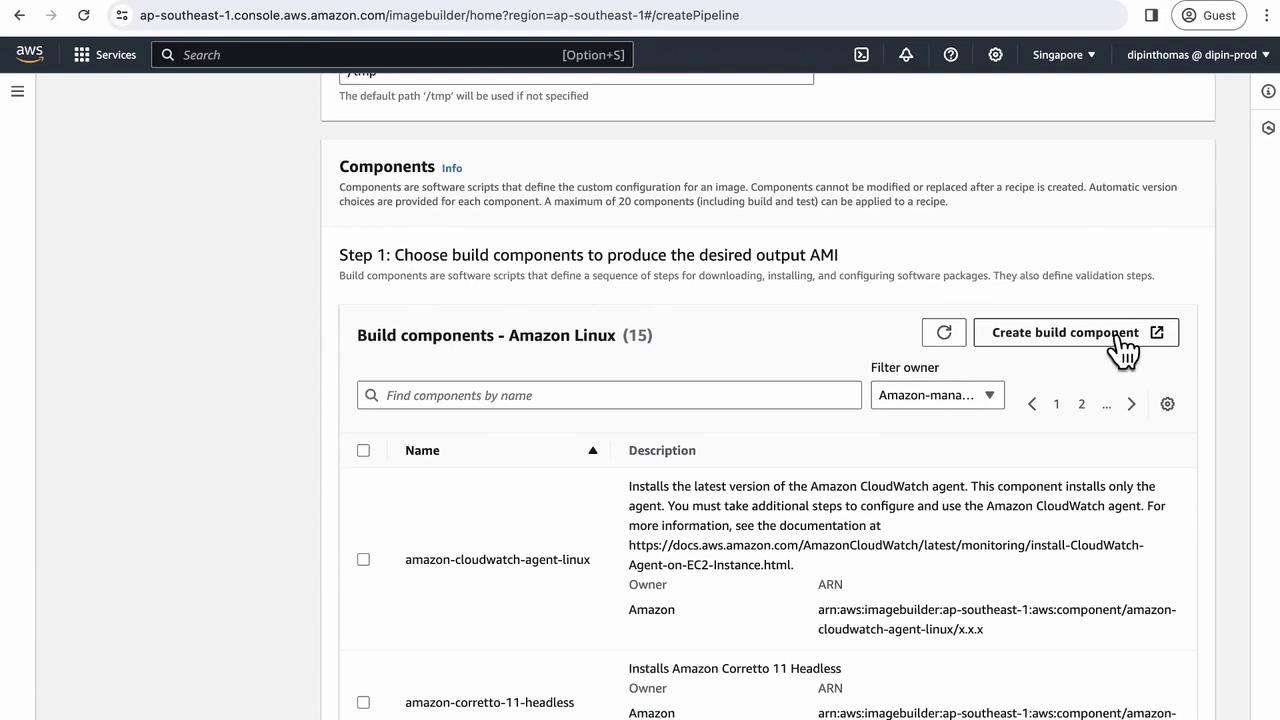Go back to the previous browser page
Viewport: 1280px width, 720px height.
(20, 15)
